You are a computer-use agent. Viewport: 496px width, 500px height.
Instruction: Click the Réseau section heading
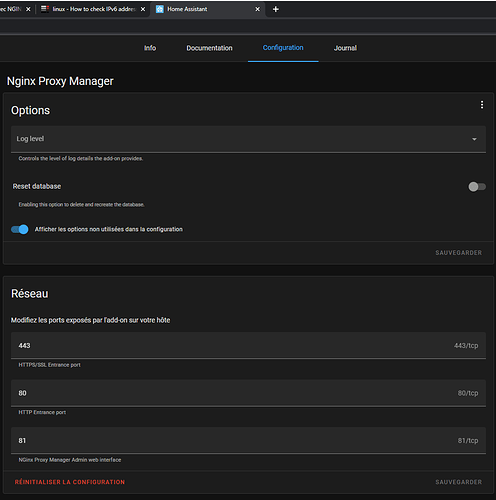[x=30, y=294]
